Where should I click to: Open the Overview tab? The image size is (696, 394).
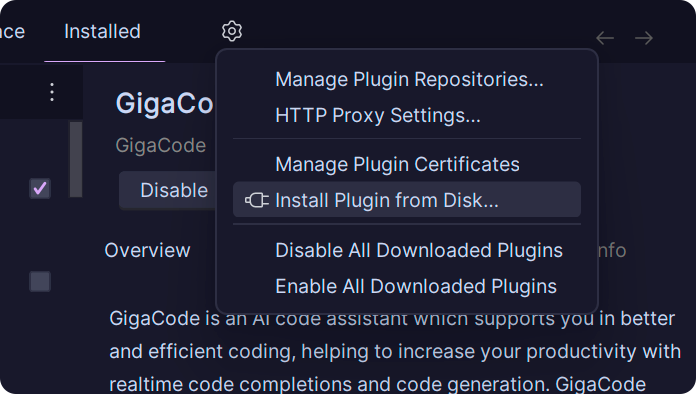click(x=147, y=250)
